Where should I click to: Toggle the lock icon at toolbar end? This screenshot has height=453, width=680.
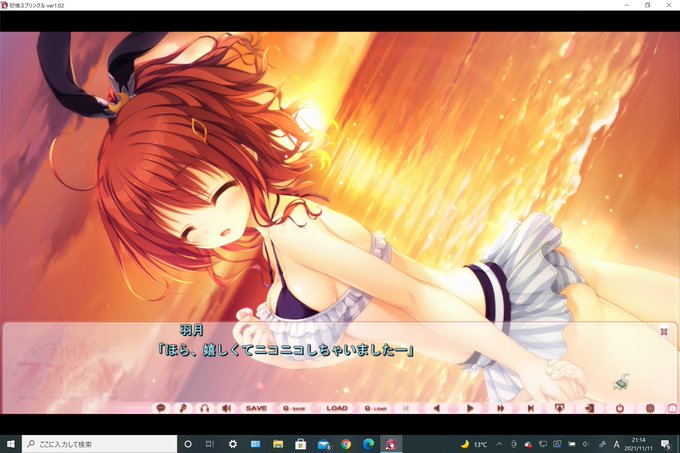point(672,408)
